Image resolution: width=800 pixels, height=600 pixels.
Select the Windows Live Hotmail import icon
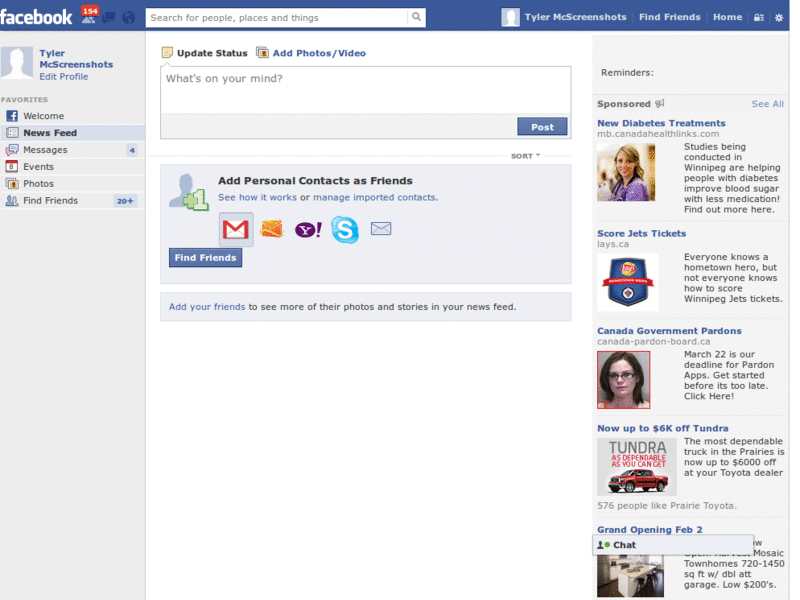tap(271, 229)
